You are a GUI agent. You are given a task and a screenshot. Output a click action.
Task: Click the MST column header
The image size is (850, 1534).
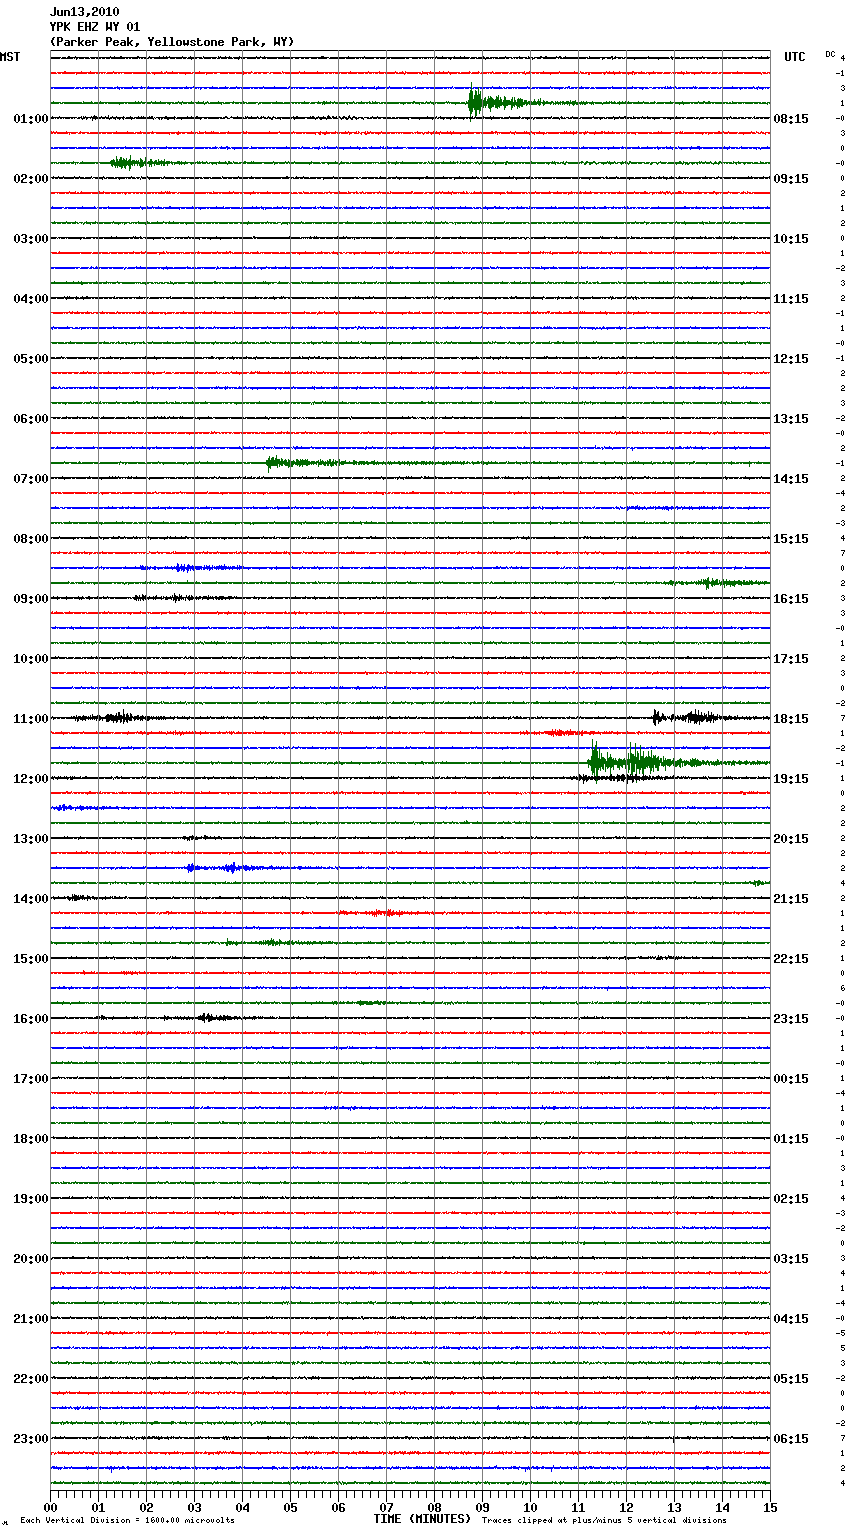[10, 57]
